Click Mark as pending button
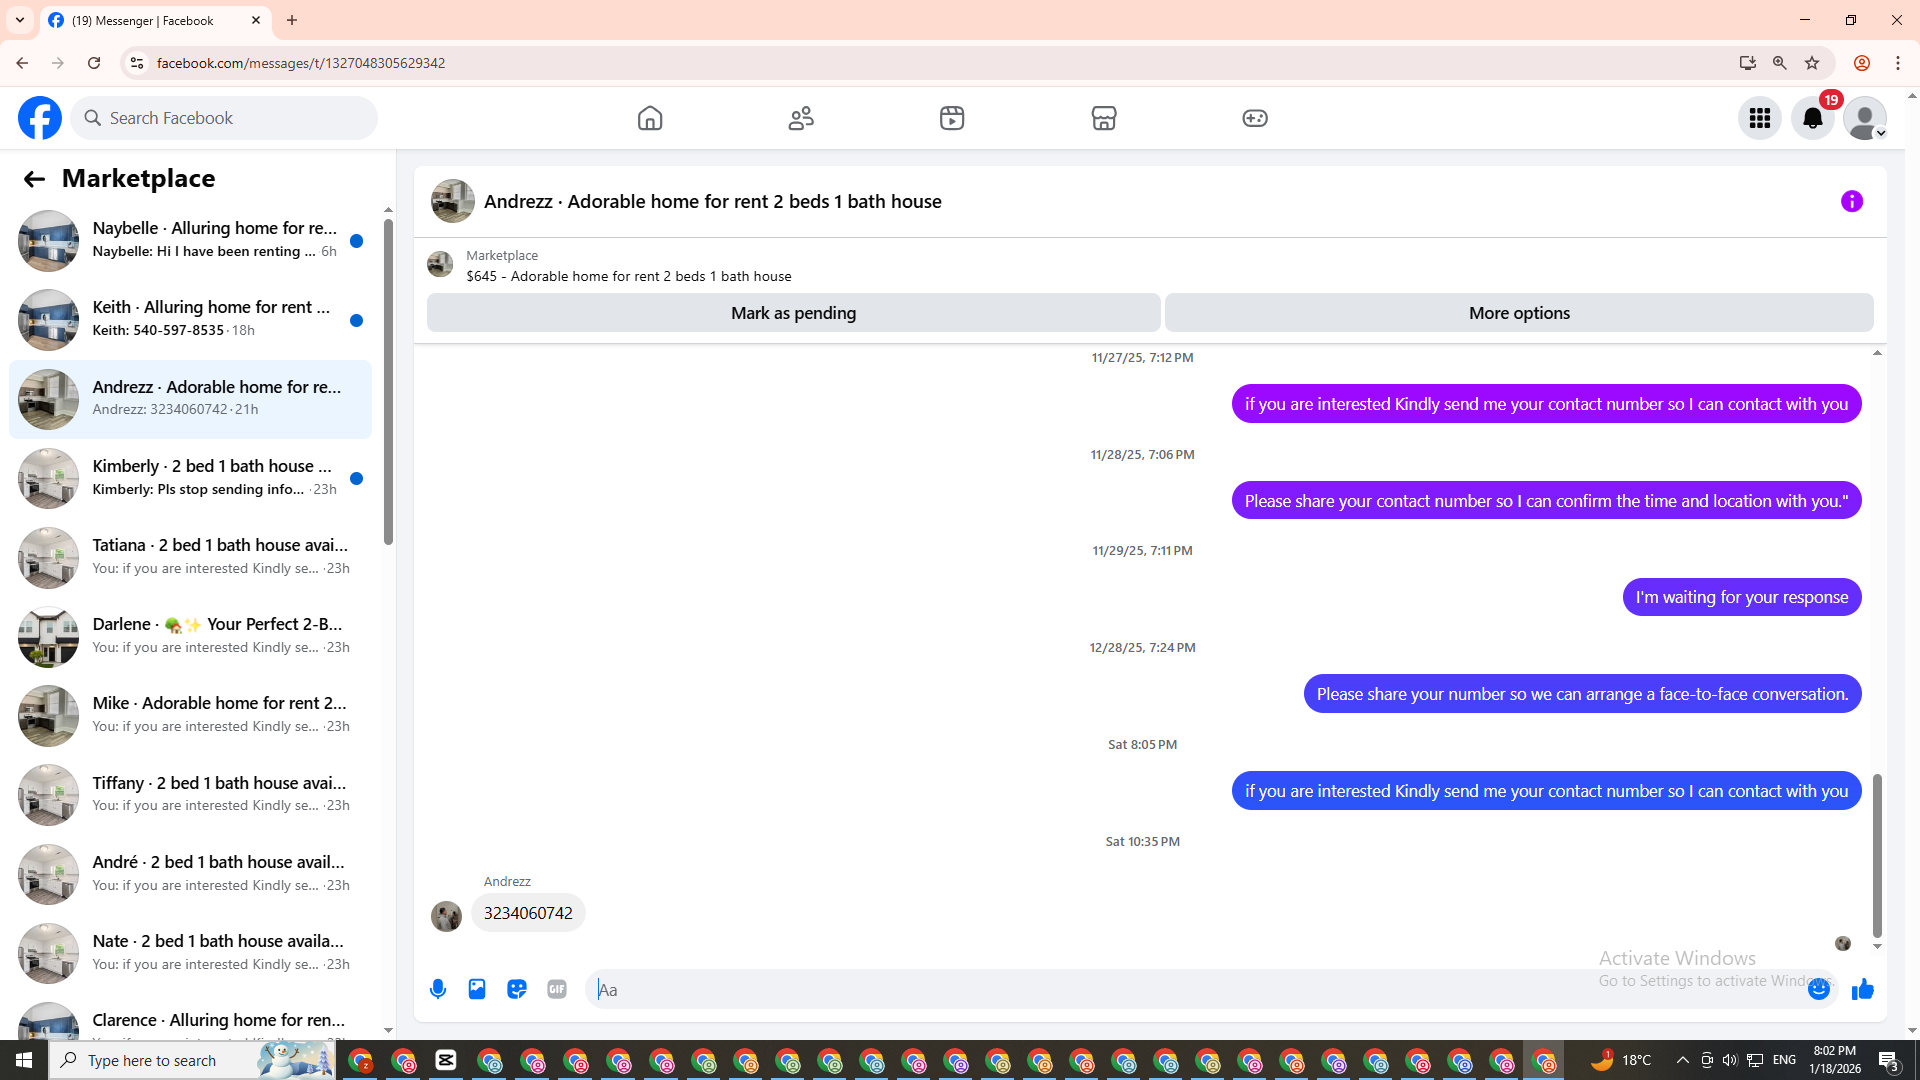Screen dimensions: 1920x1080 pyautogui.click(x=793, y=313)
